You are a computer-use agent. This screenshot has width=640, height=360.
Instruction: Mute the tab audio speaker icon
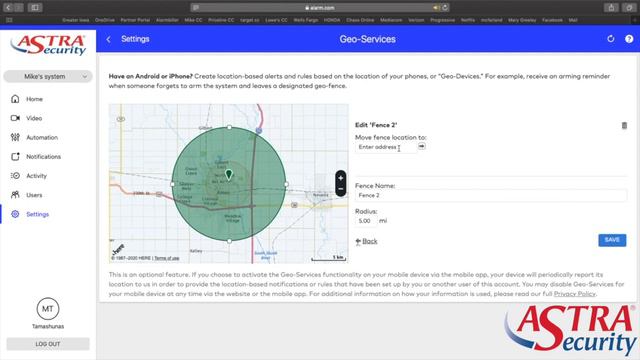click(436, 7)
